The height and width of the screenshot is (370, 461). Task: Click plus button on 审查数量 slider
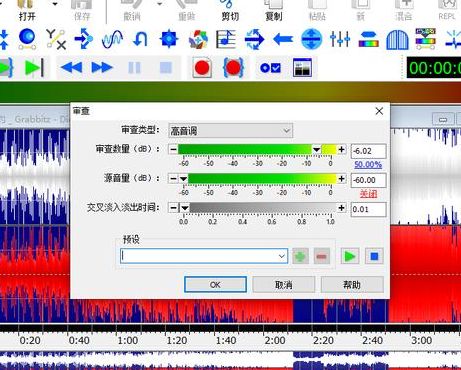341,150
